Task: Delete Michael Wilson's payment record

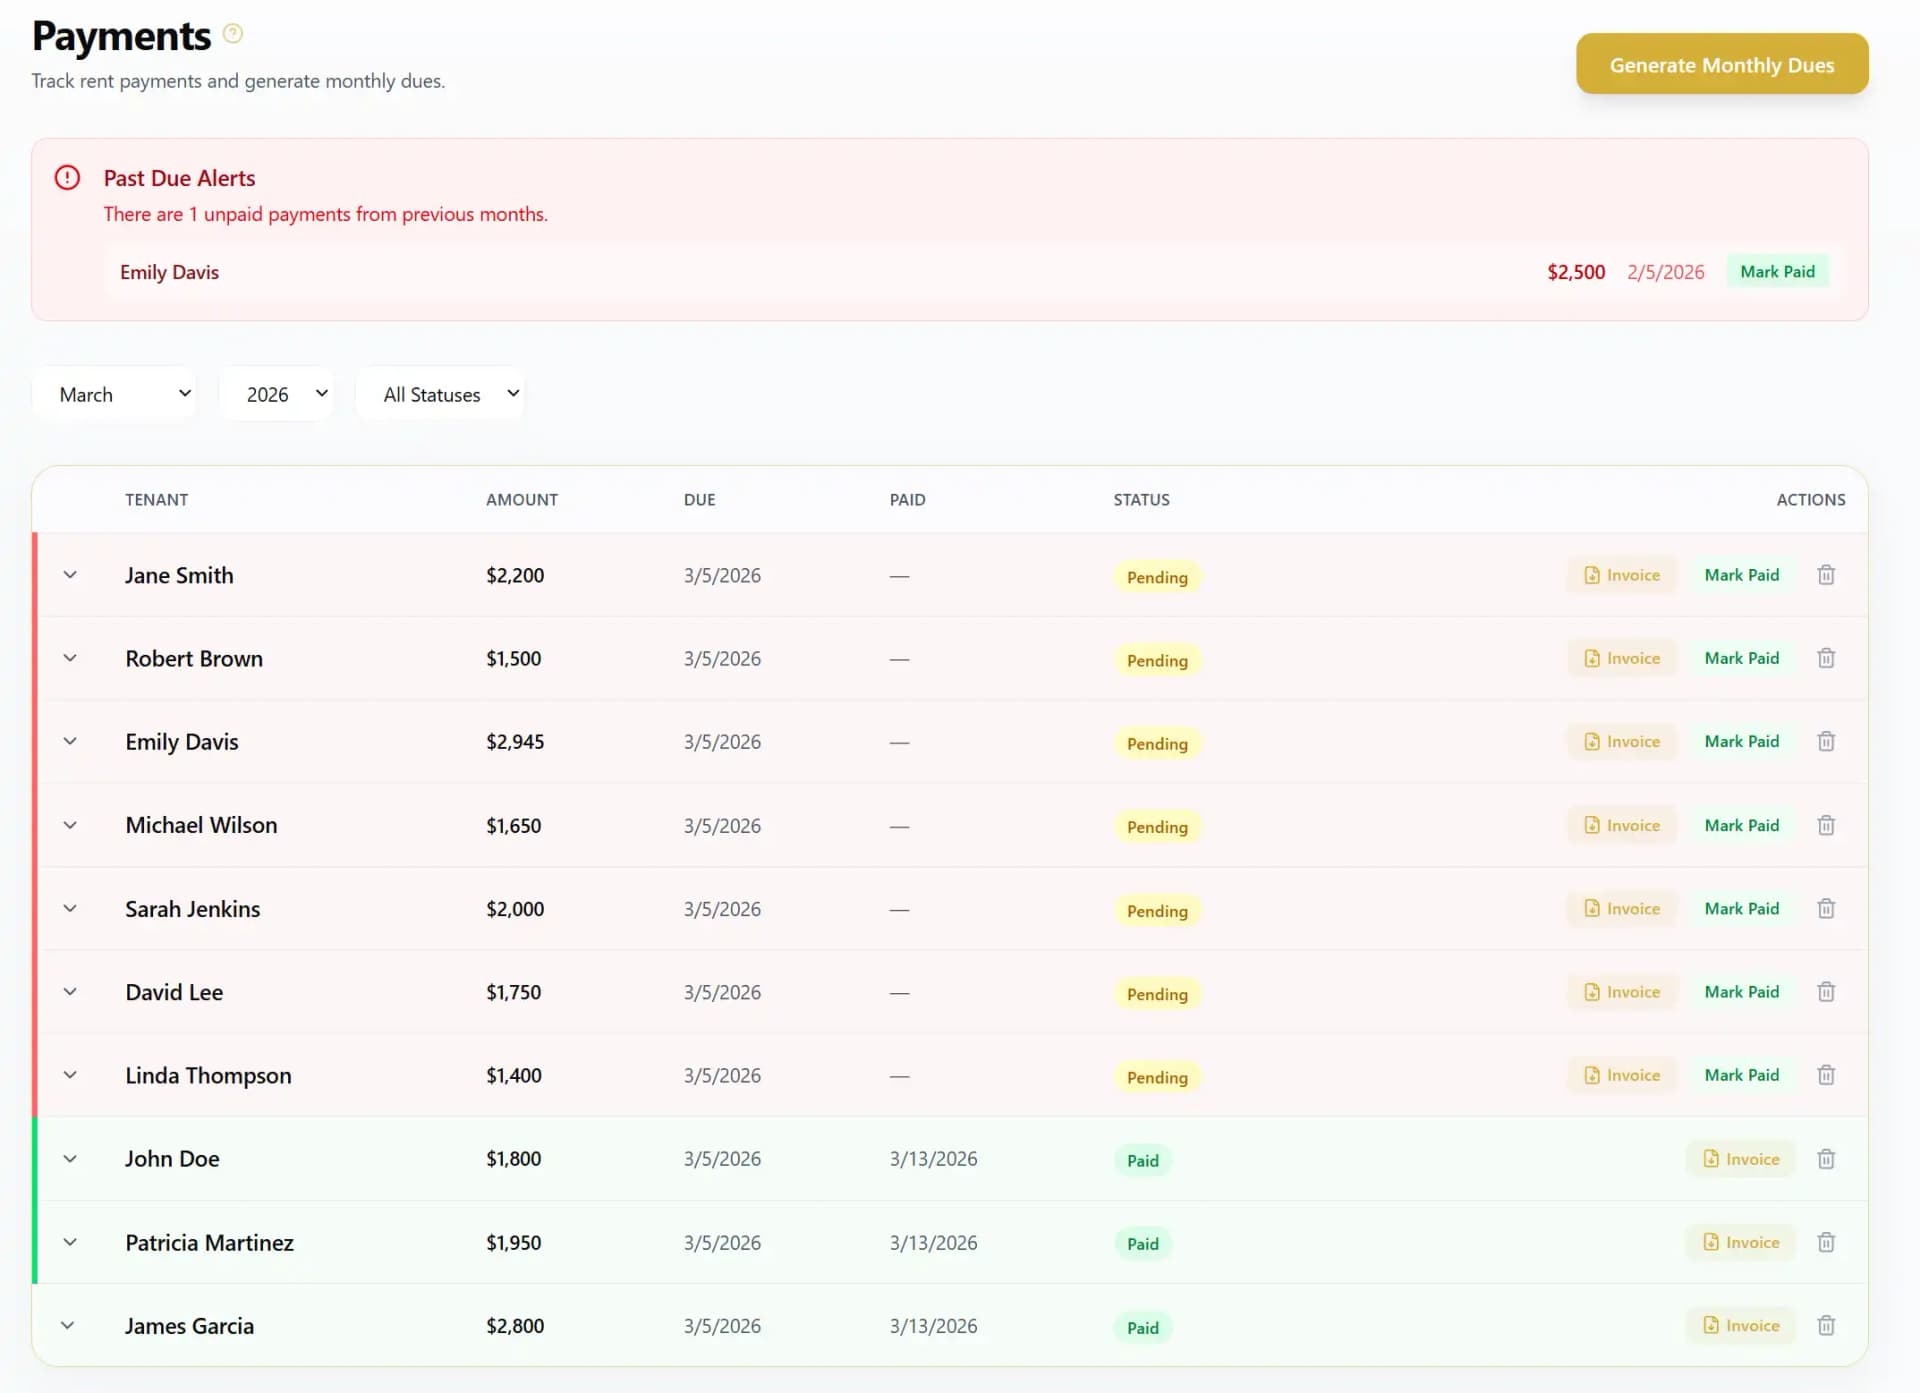Action: 1826,825
